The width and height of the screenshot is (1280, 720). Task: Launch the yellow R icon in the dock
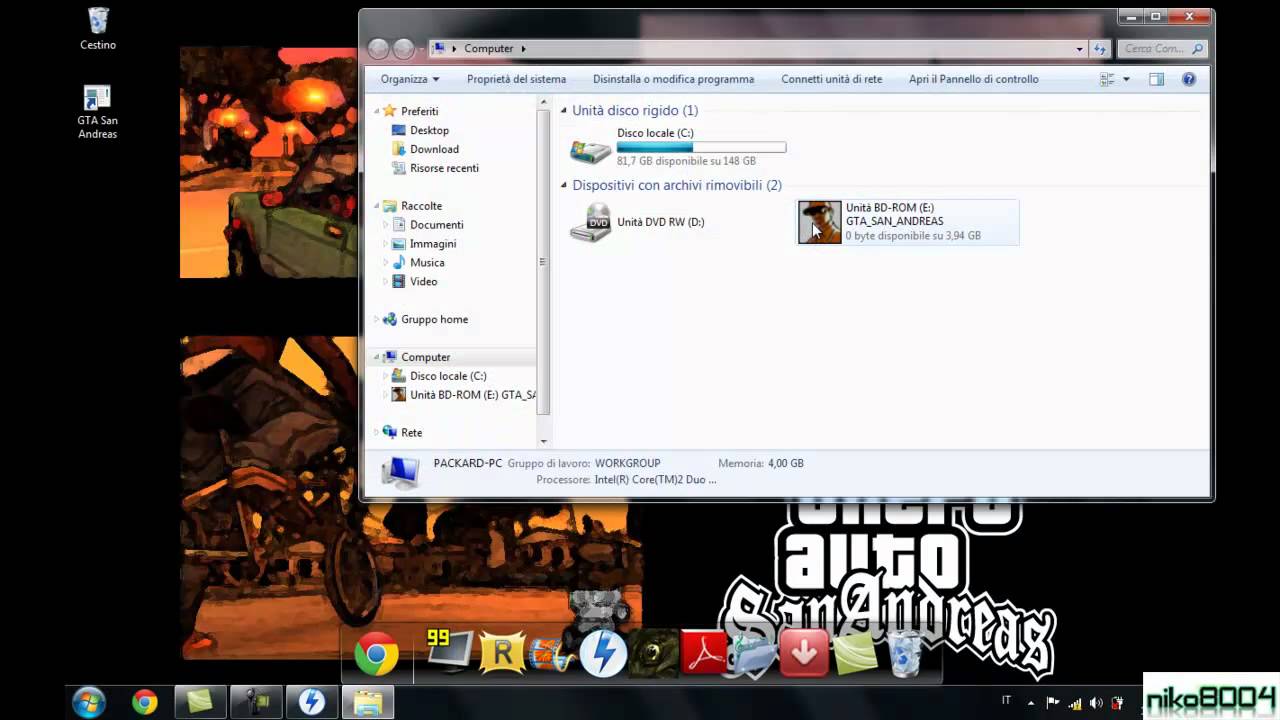click(x=502, y=653)
